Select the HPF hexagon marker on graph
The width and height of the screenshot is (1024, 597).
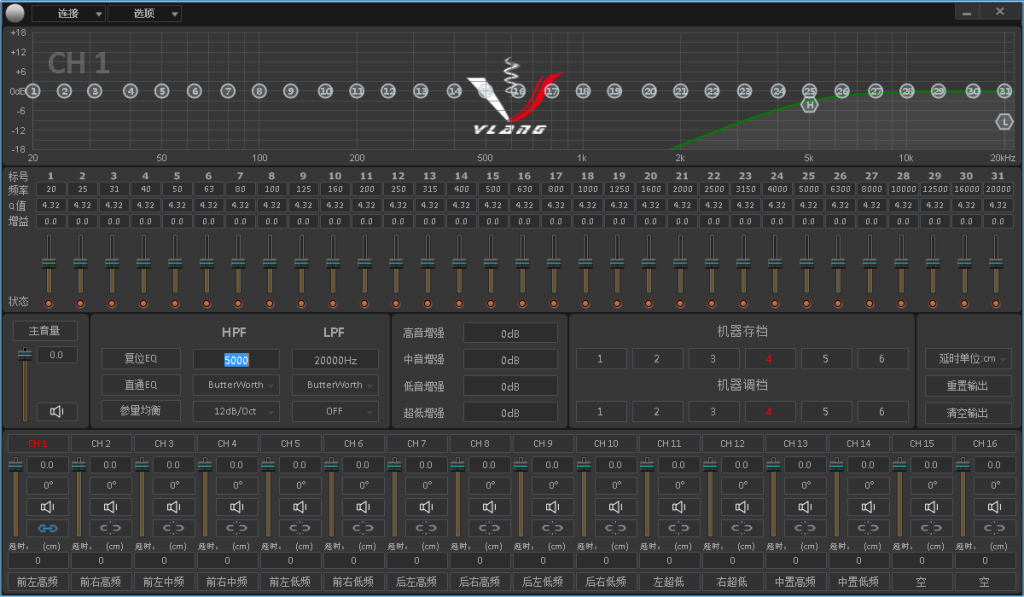pos(809,105)
